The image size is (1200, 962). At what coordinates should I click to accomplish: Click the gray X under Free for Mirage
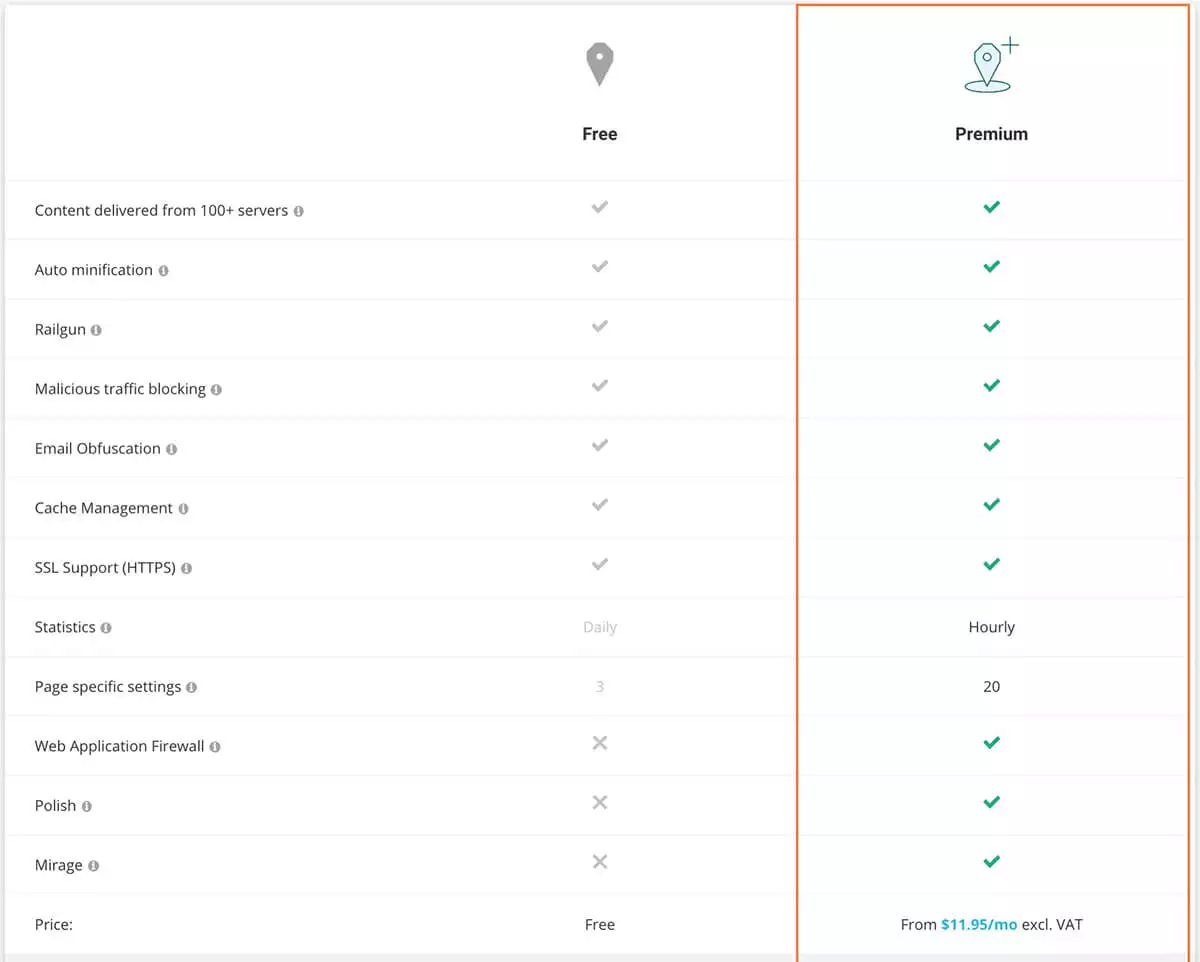click(599, 861)
